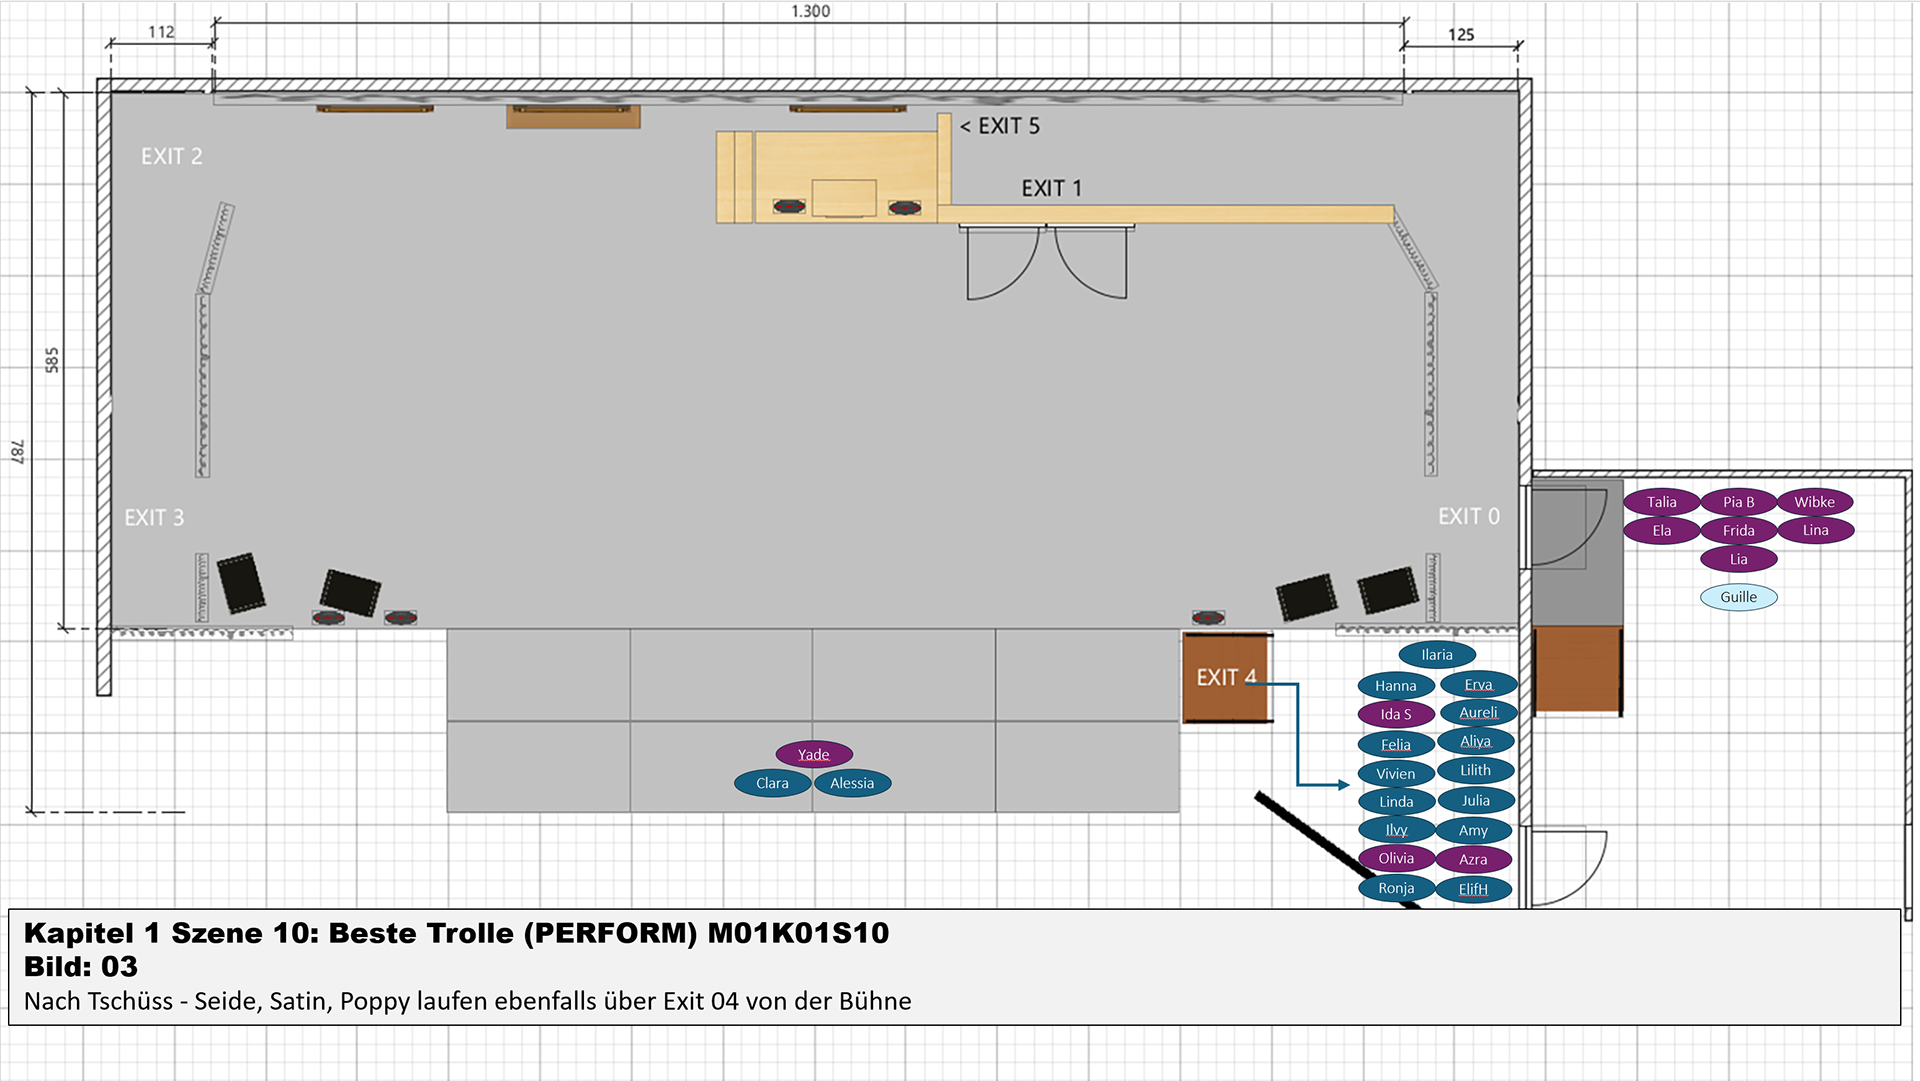Select the Talia purple oval

(1661, 502)
